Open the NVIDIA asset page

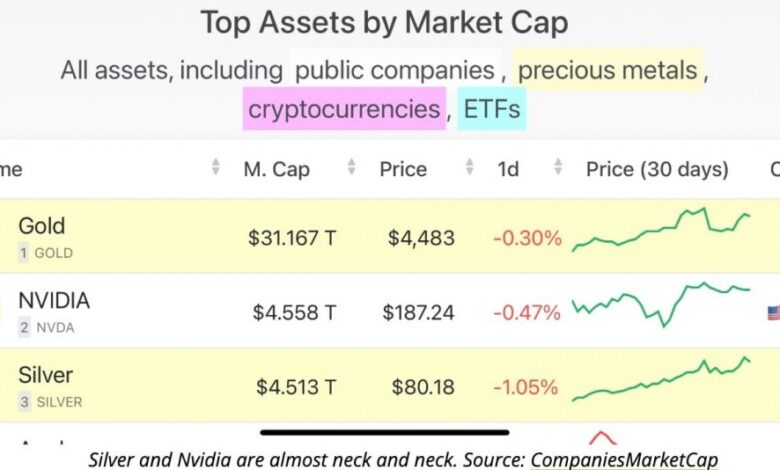[54, 300]
